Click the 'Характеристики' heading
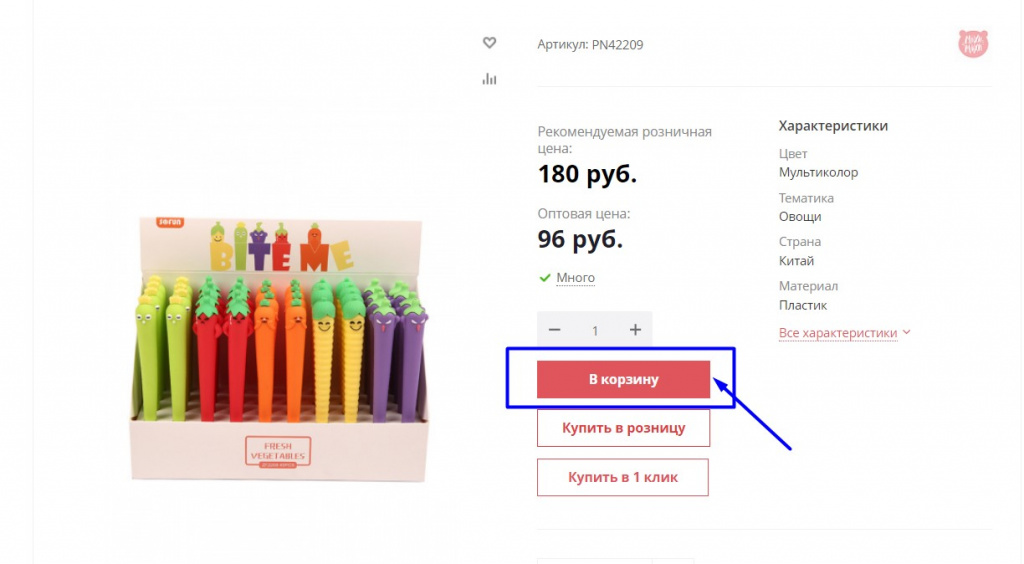Screen dimensions: 1024x564 coord(833,125)
